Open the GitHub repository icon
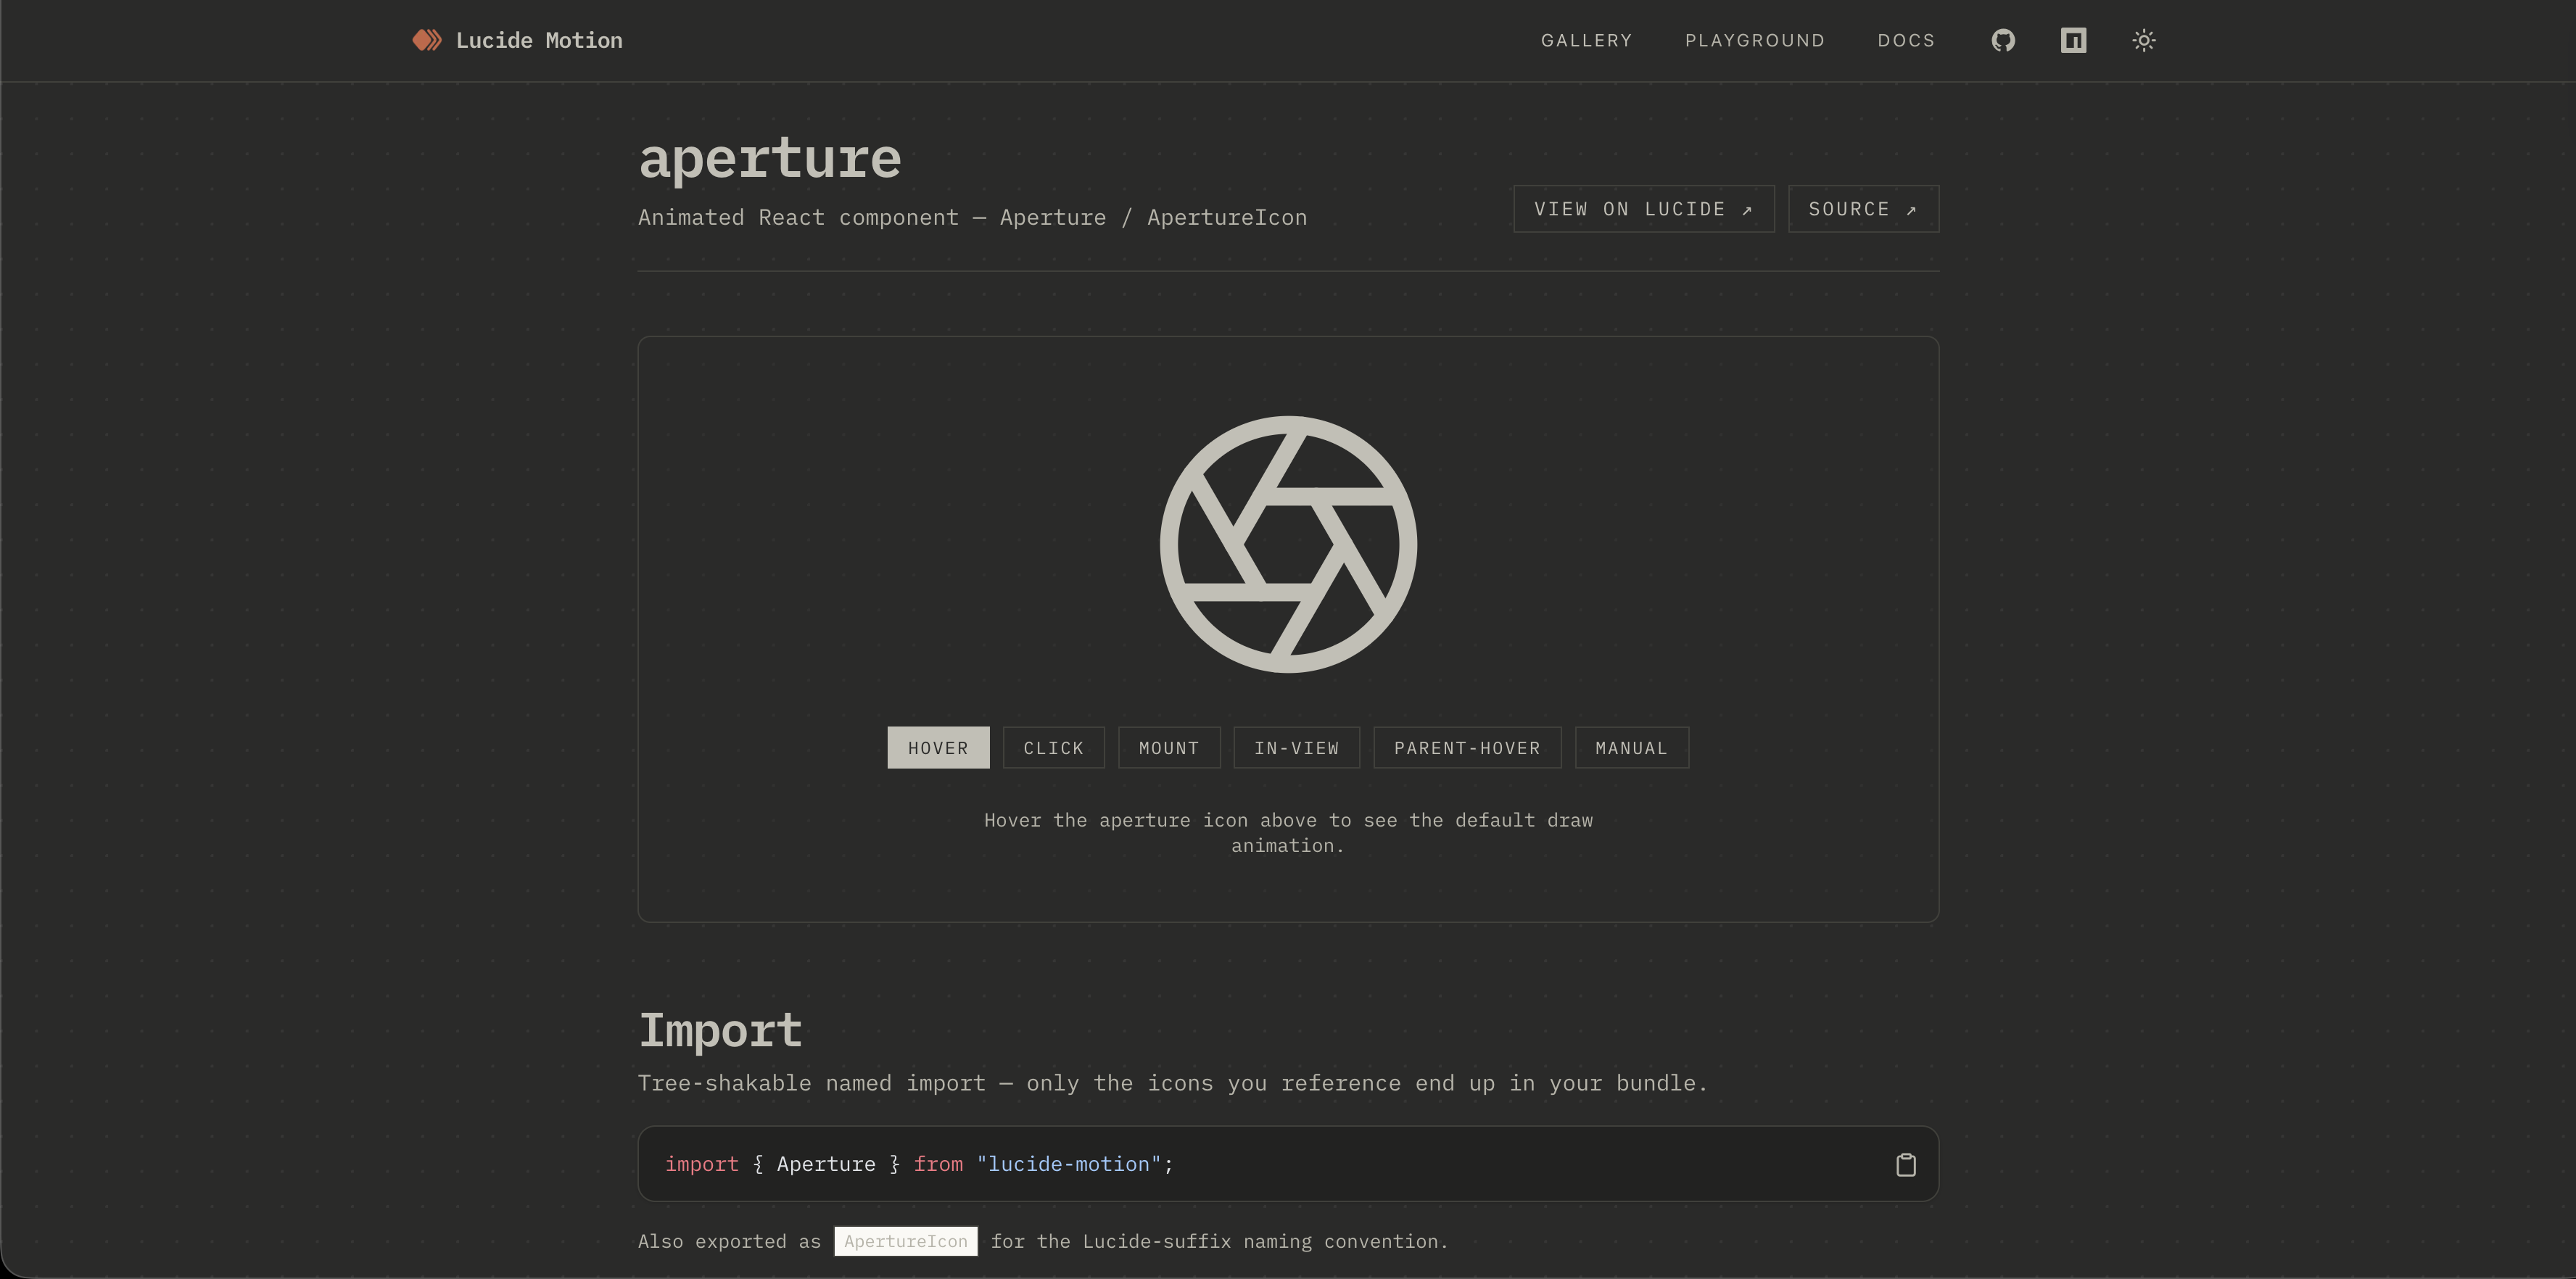Screen dimensions: 2576x1279 [2003, 40]
